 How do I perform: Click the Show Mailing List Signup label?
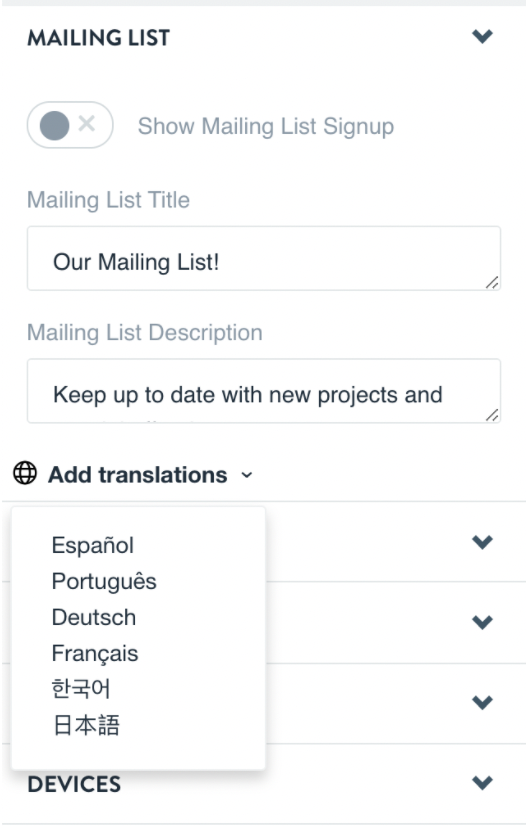[266, 126]
